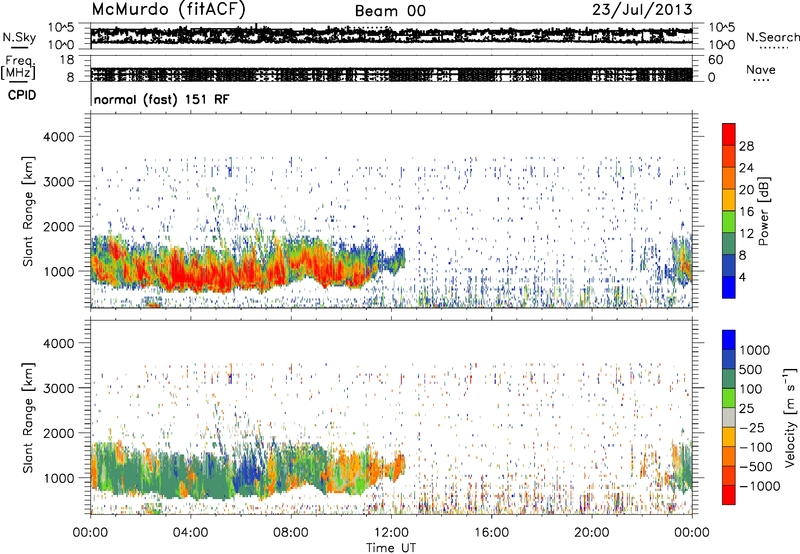Click the '3000' tick on the Velocity panel
Screen dimensions: 800x554
click(58, 388)
